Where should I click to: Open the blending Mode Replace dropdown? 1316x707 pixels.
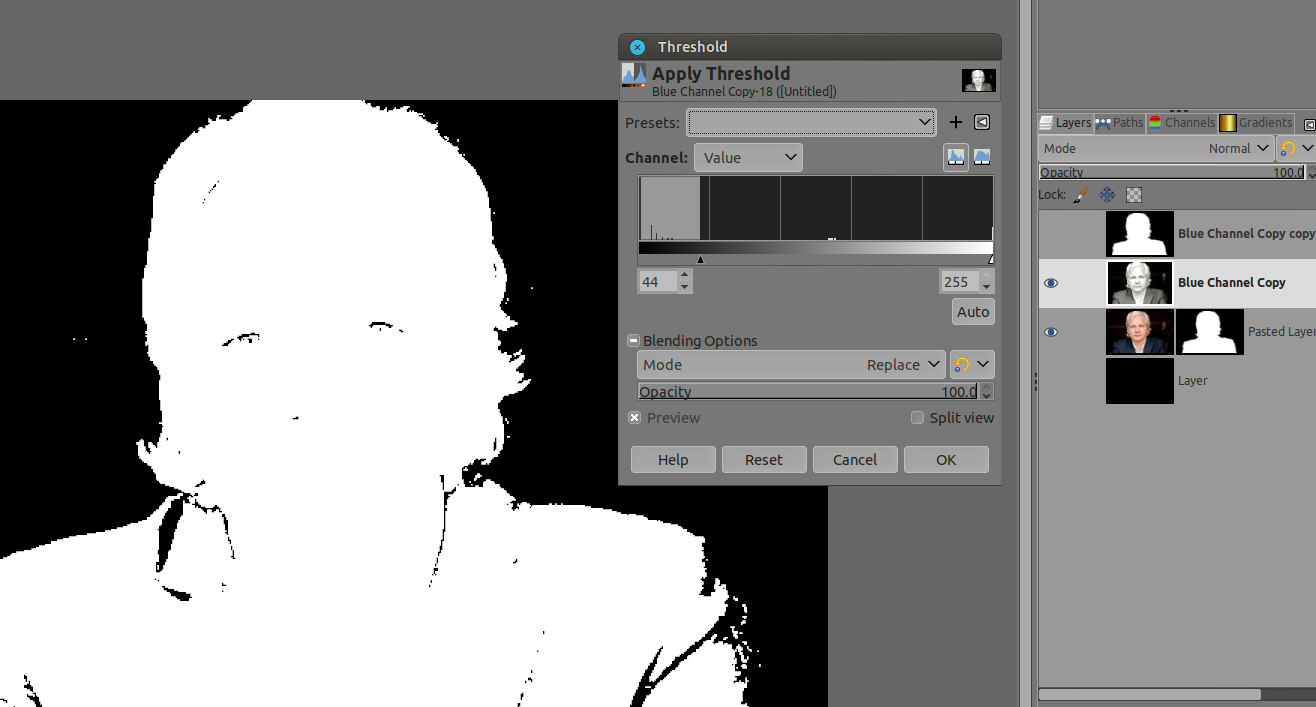coord(791,365)
